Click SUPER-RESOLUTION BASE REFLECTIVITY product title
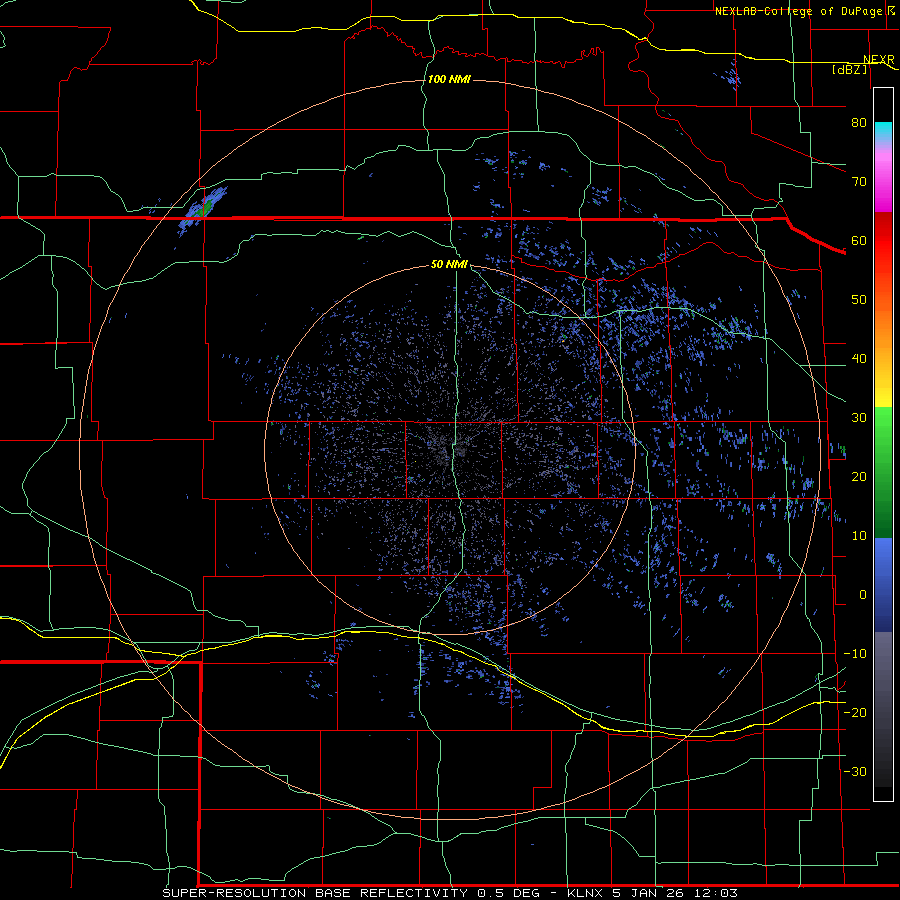This screenshot has width=900, height=900. [315, 893]
